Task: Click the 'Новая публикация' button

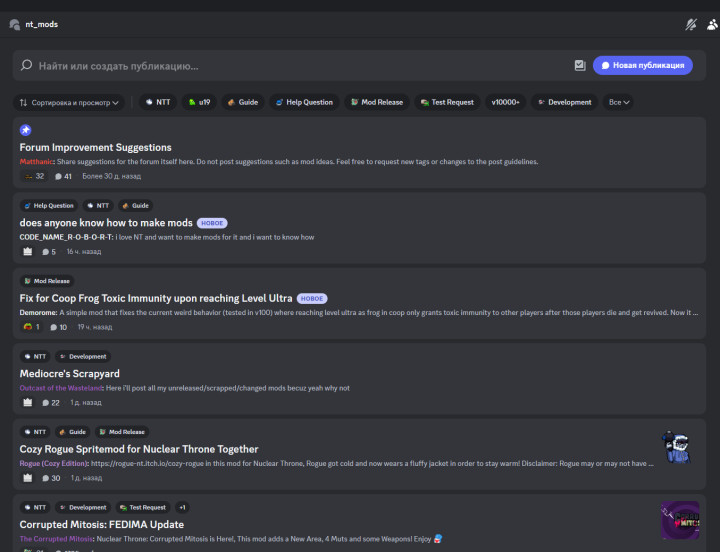Action: coord(642,65)
